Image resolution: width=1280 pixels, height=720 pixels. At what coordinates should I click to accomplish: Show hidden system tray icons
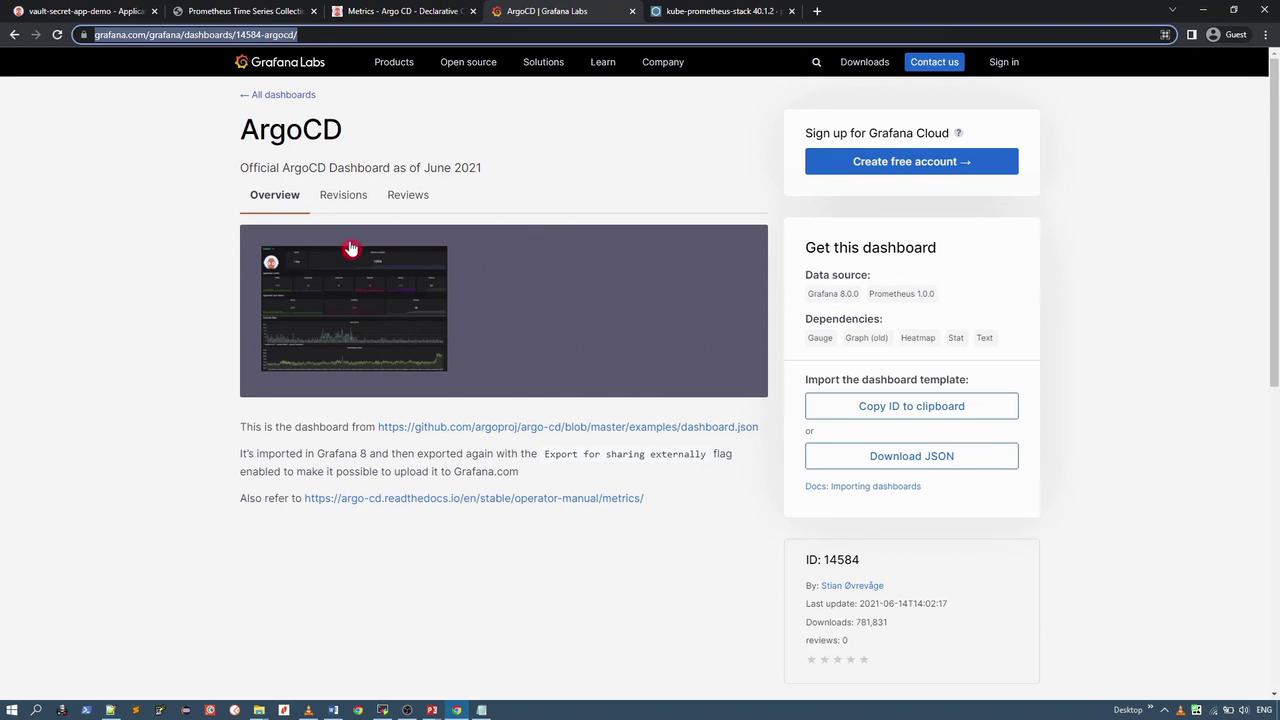point(1164,710)
